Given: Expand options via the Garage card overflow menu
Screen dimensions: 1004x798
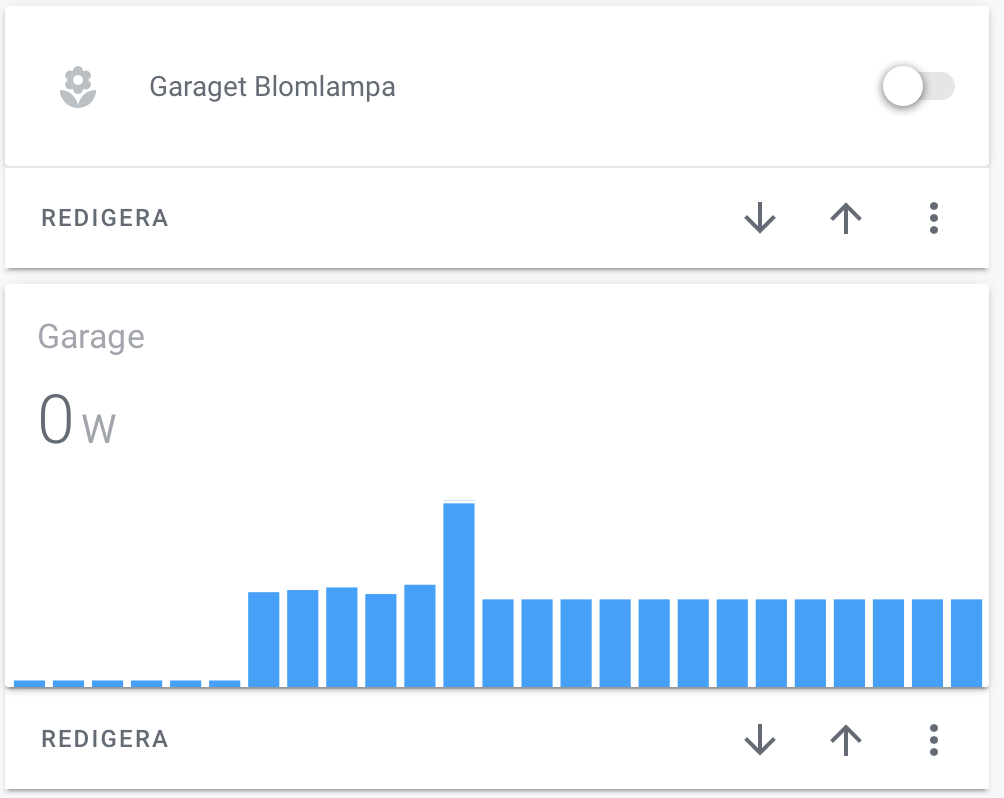Looking at the screenshot, I should 933,740.
